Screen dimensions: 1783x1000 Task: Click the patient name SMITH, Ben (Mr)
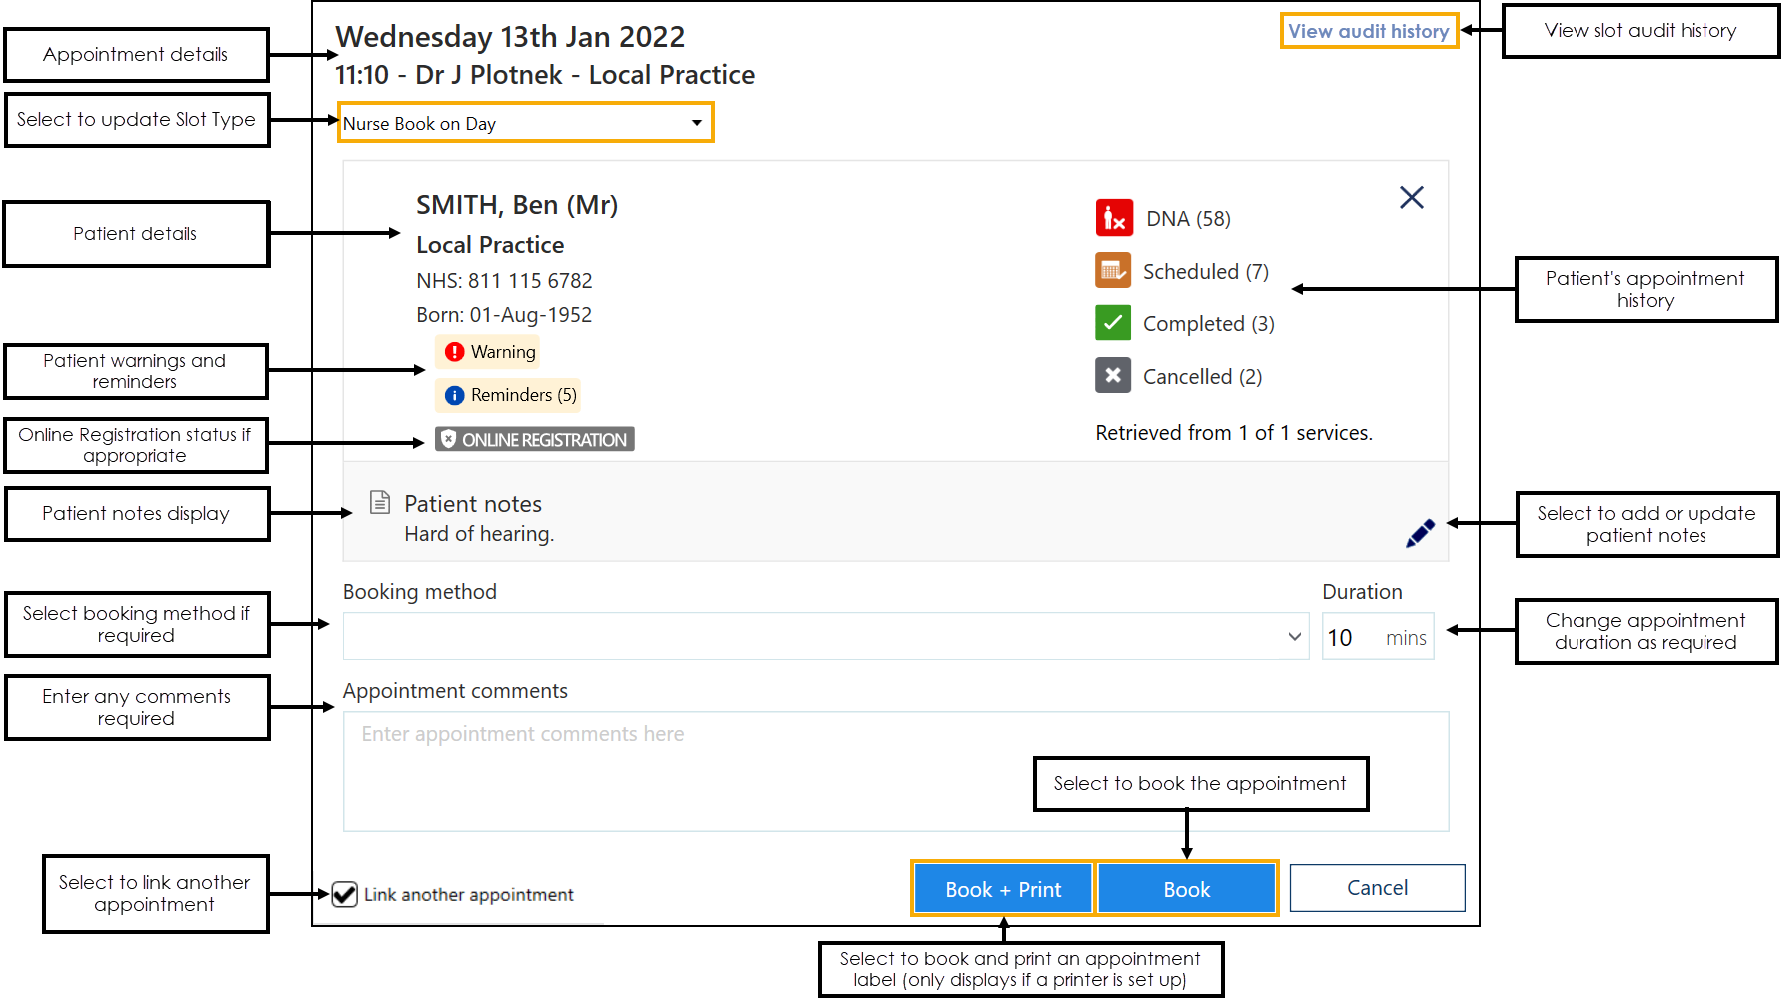click(x=517, y=205)
